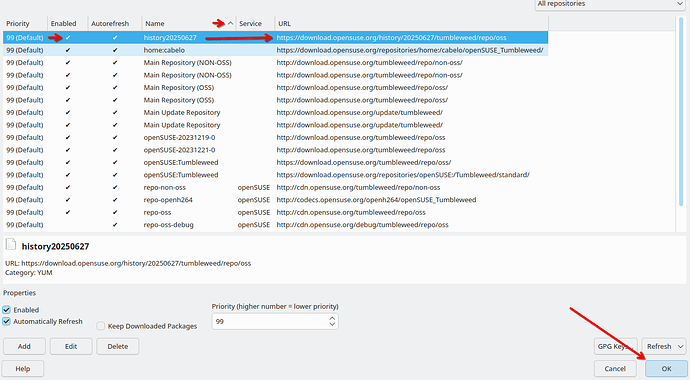
Task: Sort by the URL column header
Action: tap(411, 23)
